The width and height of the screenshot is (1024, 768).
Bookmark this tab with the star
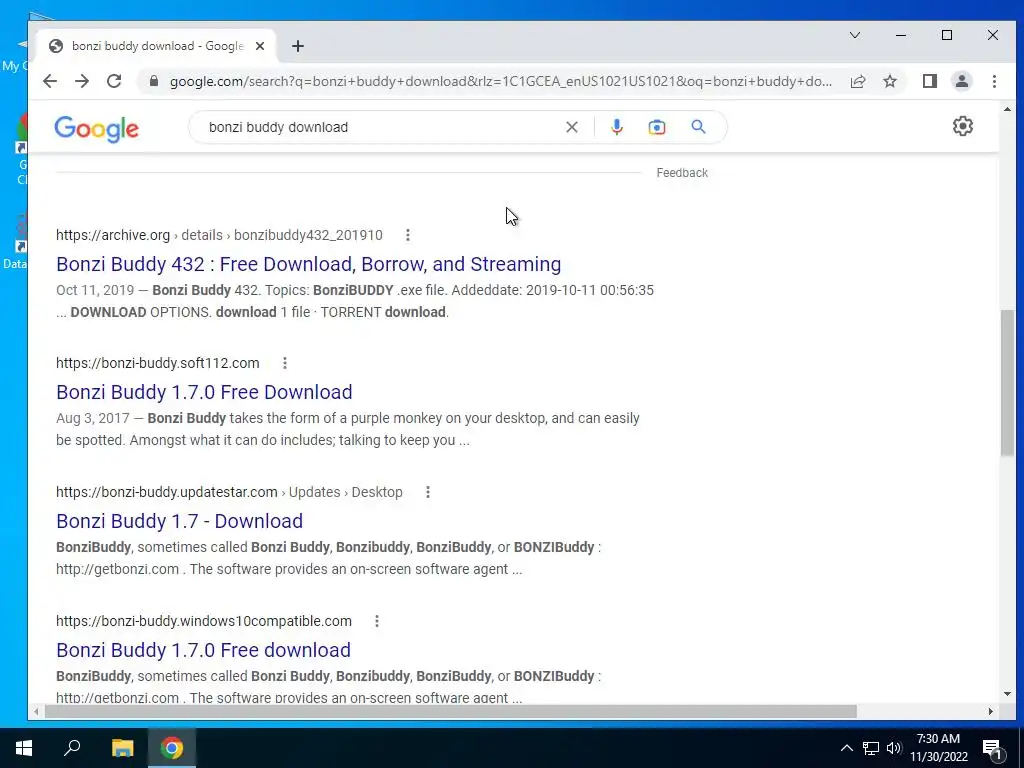point(890,81)
